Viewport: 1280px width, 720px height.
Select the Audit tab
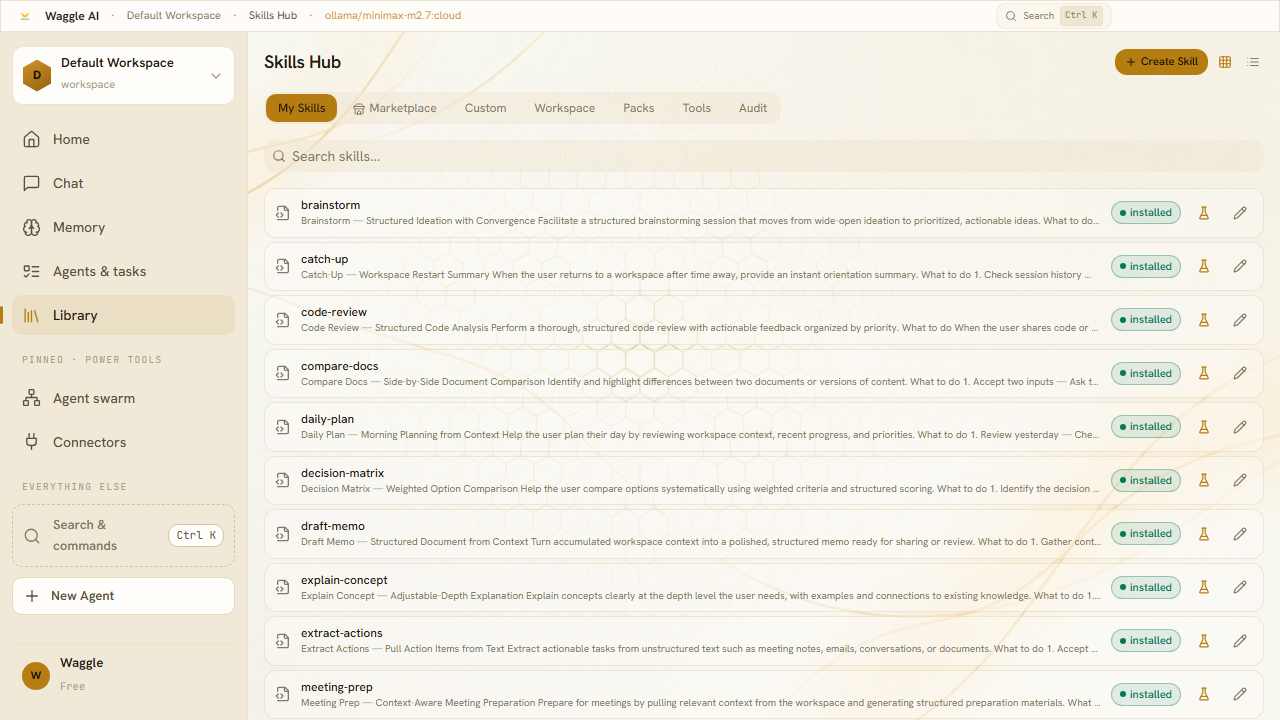753,108
